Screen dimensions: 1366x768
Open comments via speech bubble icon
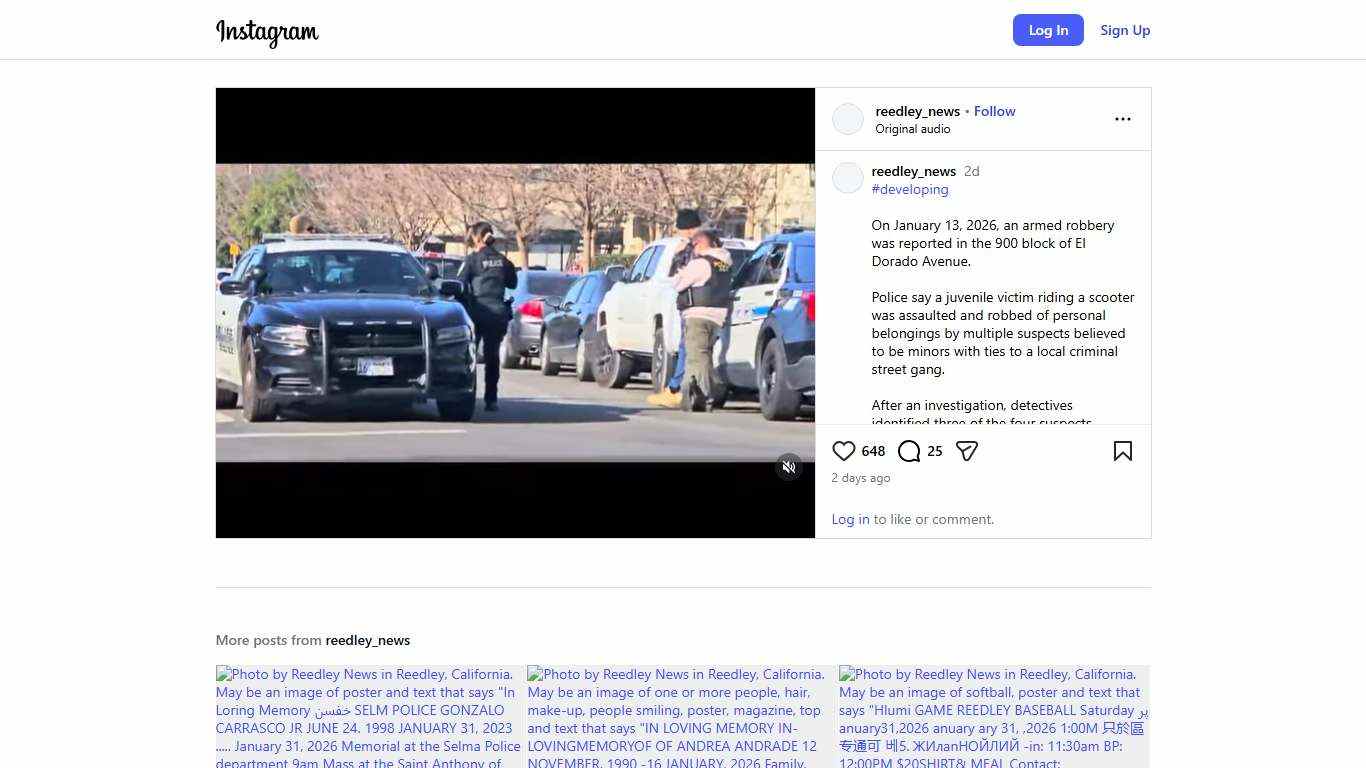pos(908,451)
